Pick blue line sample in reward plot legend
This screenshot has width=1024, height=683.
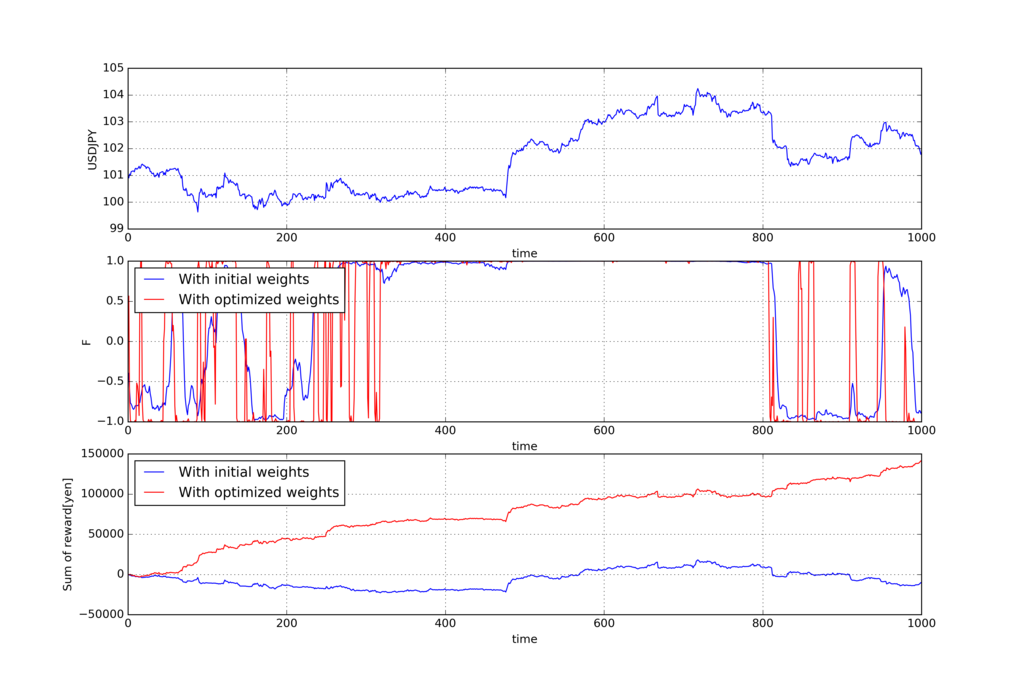click(154, 472)
